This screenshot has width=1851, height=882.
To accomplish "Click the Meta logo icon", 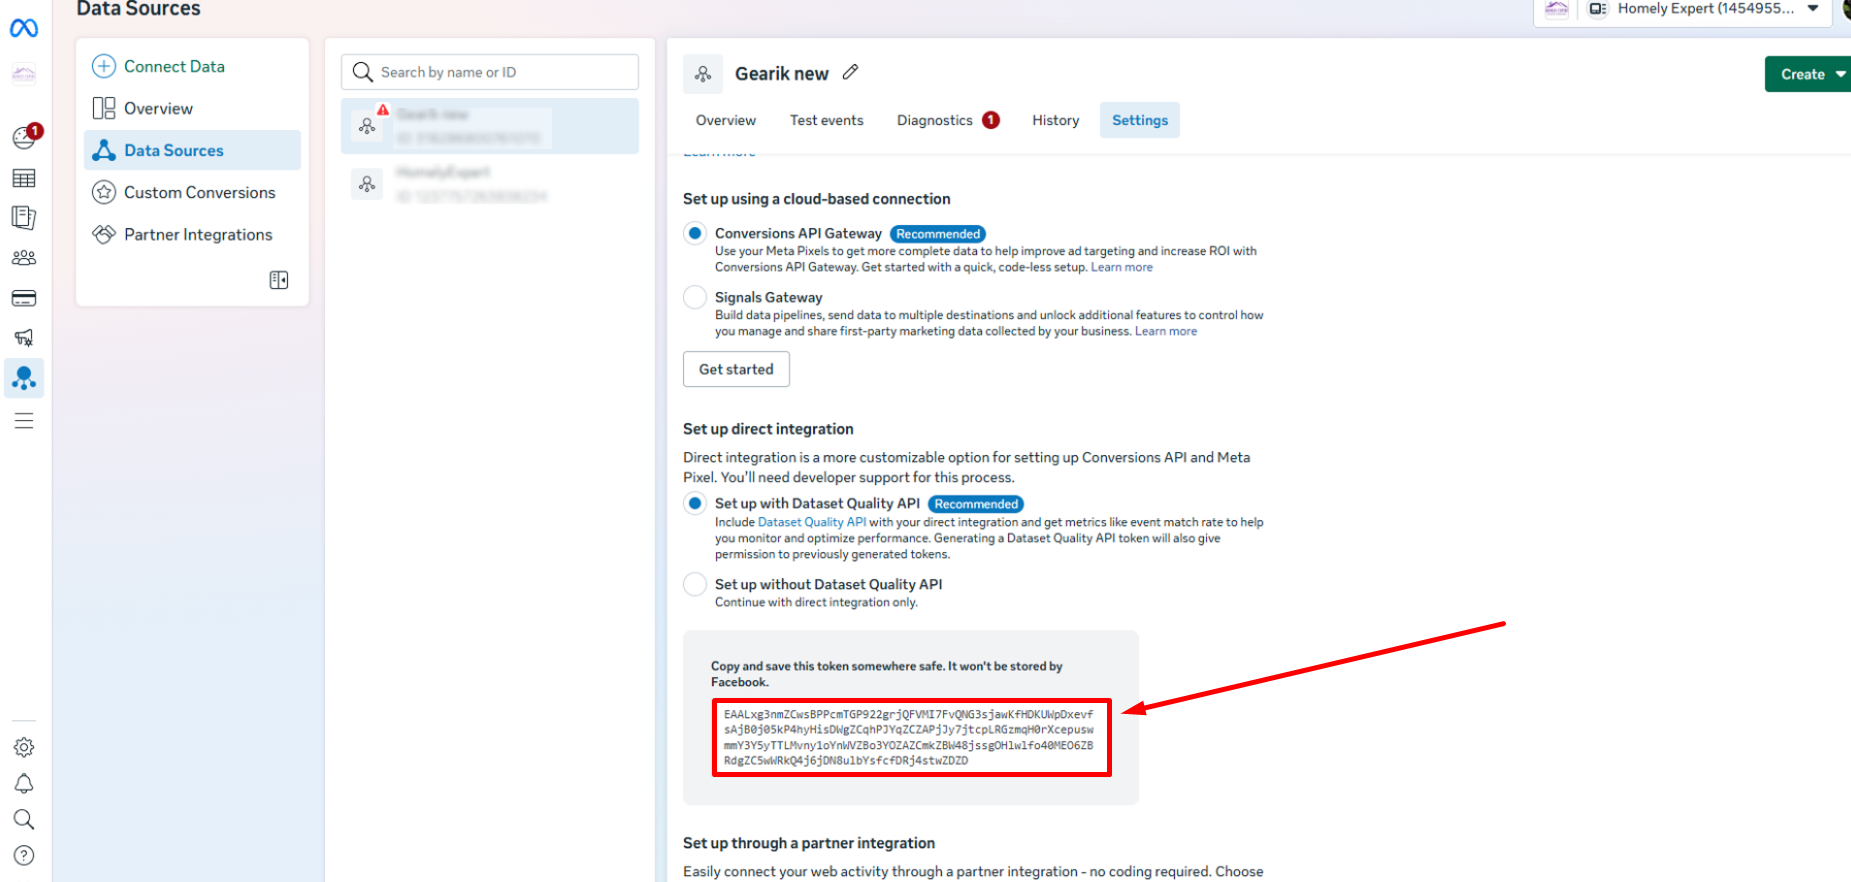I will (x=24, y=28).
